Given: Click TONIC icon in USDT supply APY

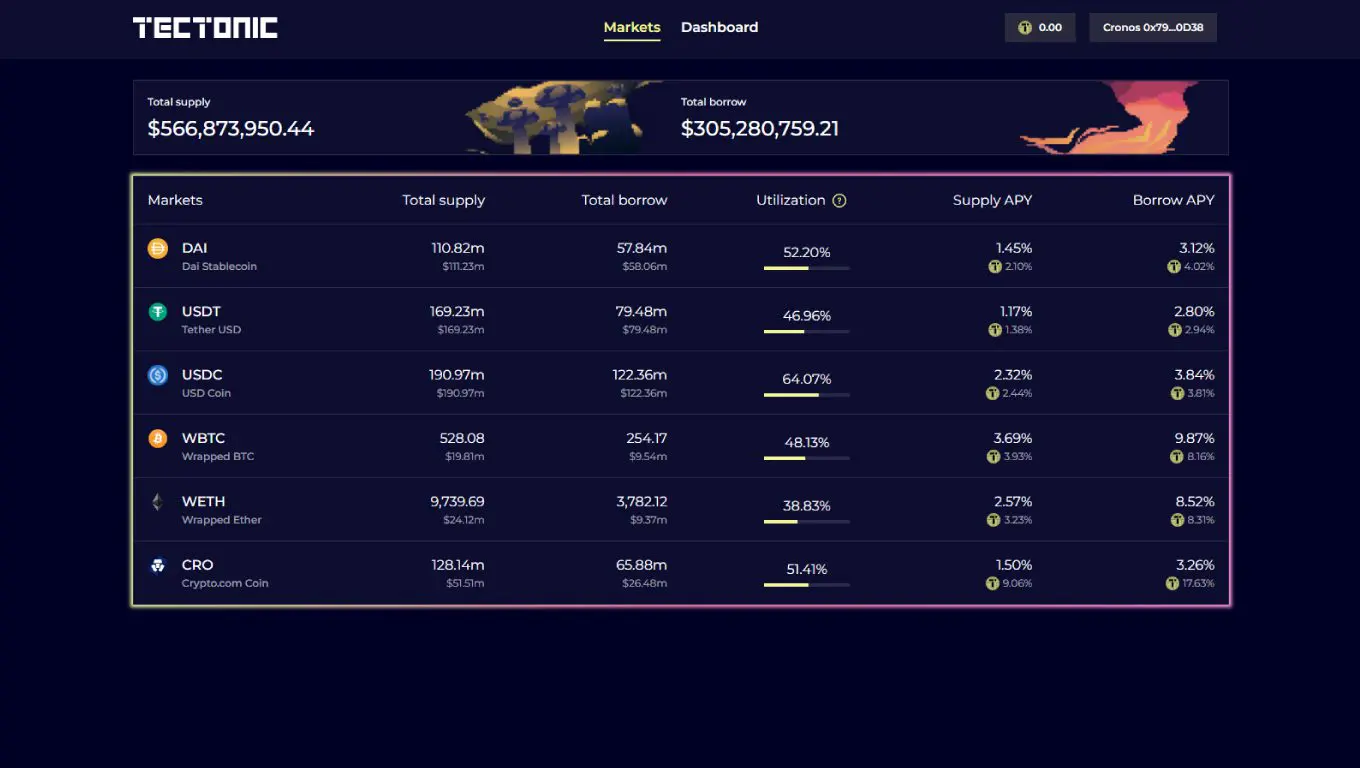Looking at the screenshot, I should coord(995,330).
